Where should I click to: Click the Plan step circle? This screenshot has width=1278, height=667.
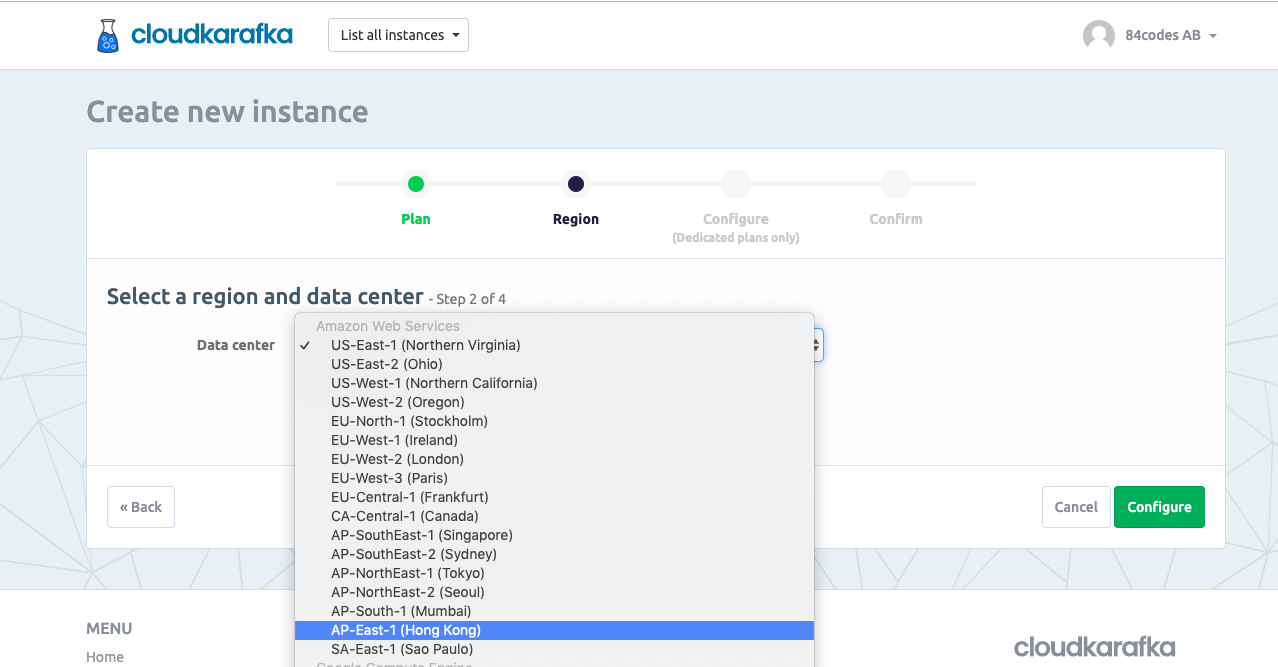pos(416,184)
